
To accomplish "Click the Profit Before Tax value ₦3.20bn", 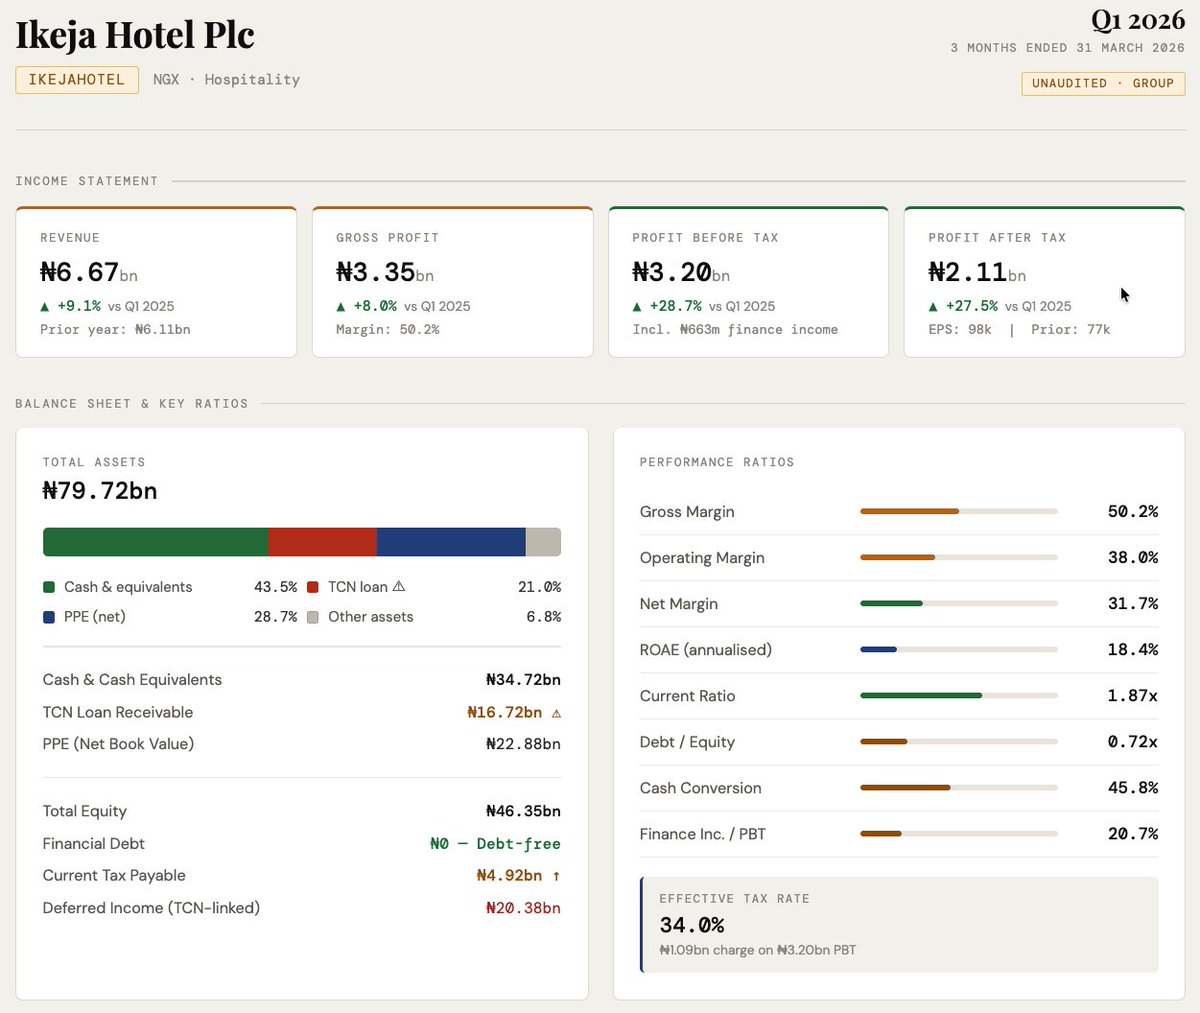I will tap(681, 272).
